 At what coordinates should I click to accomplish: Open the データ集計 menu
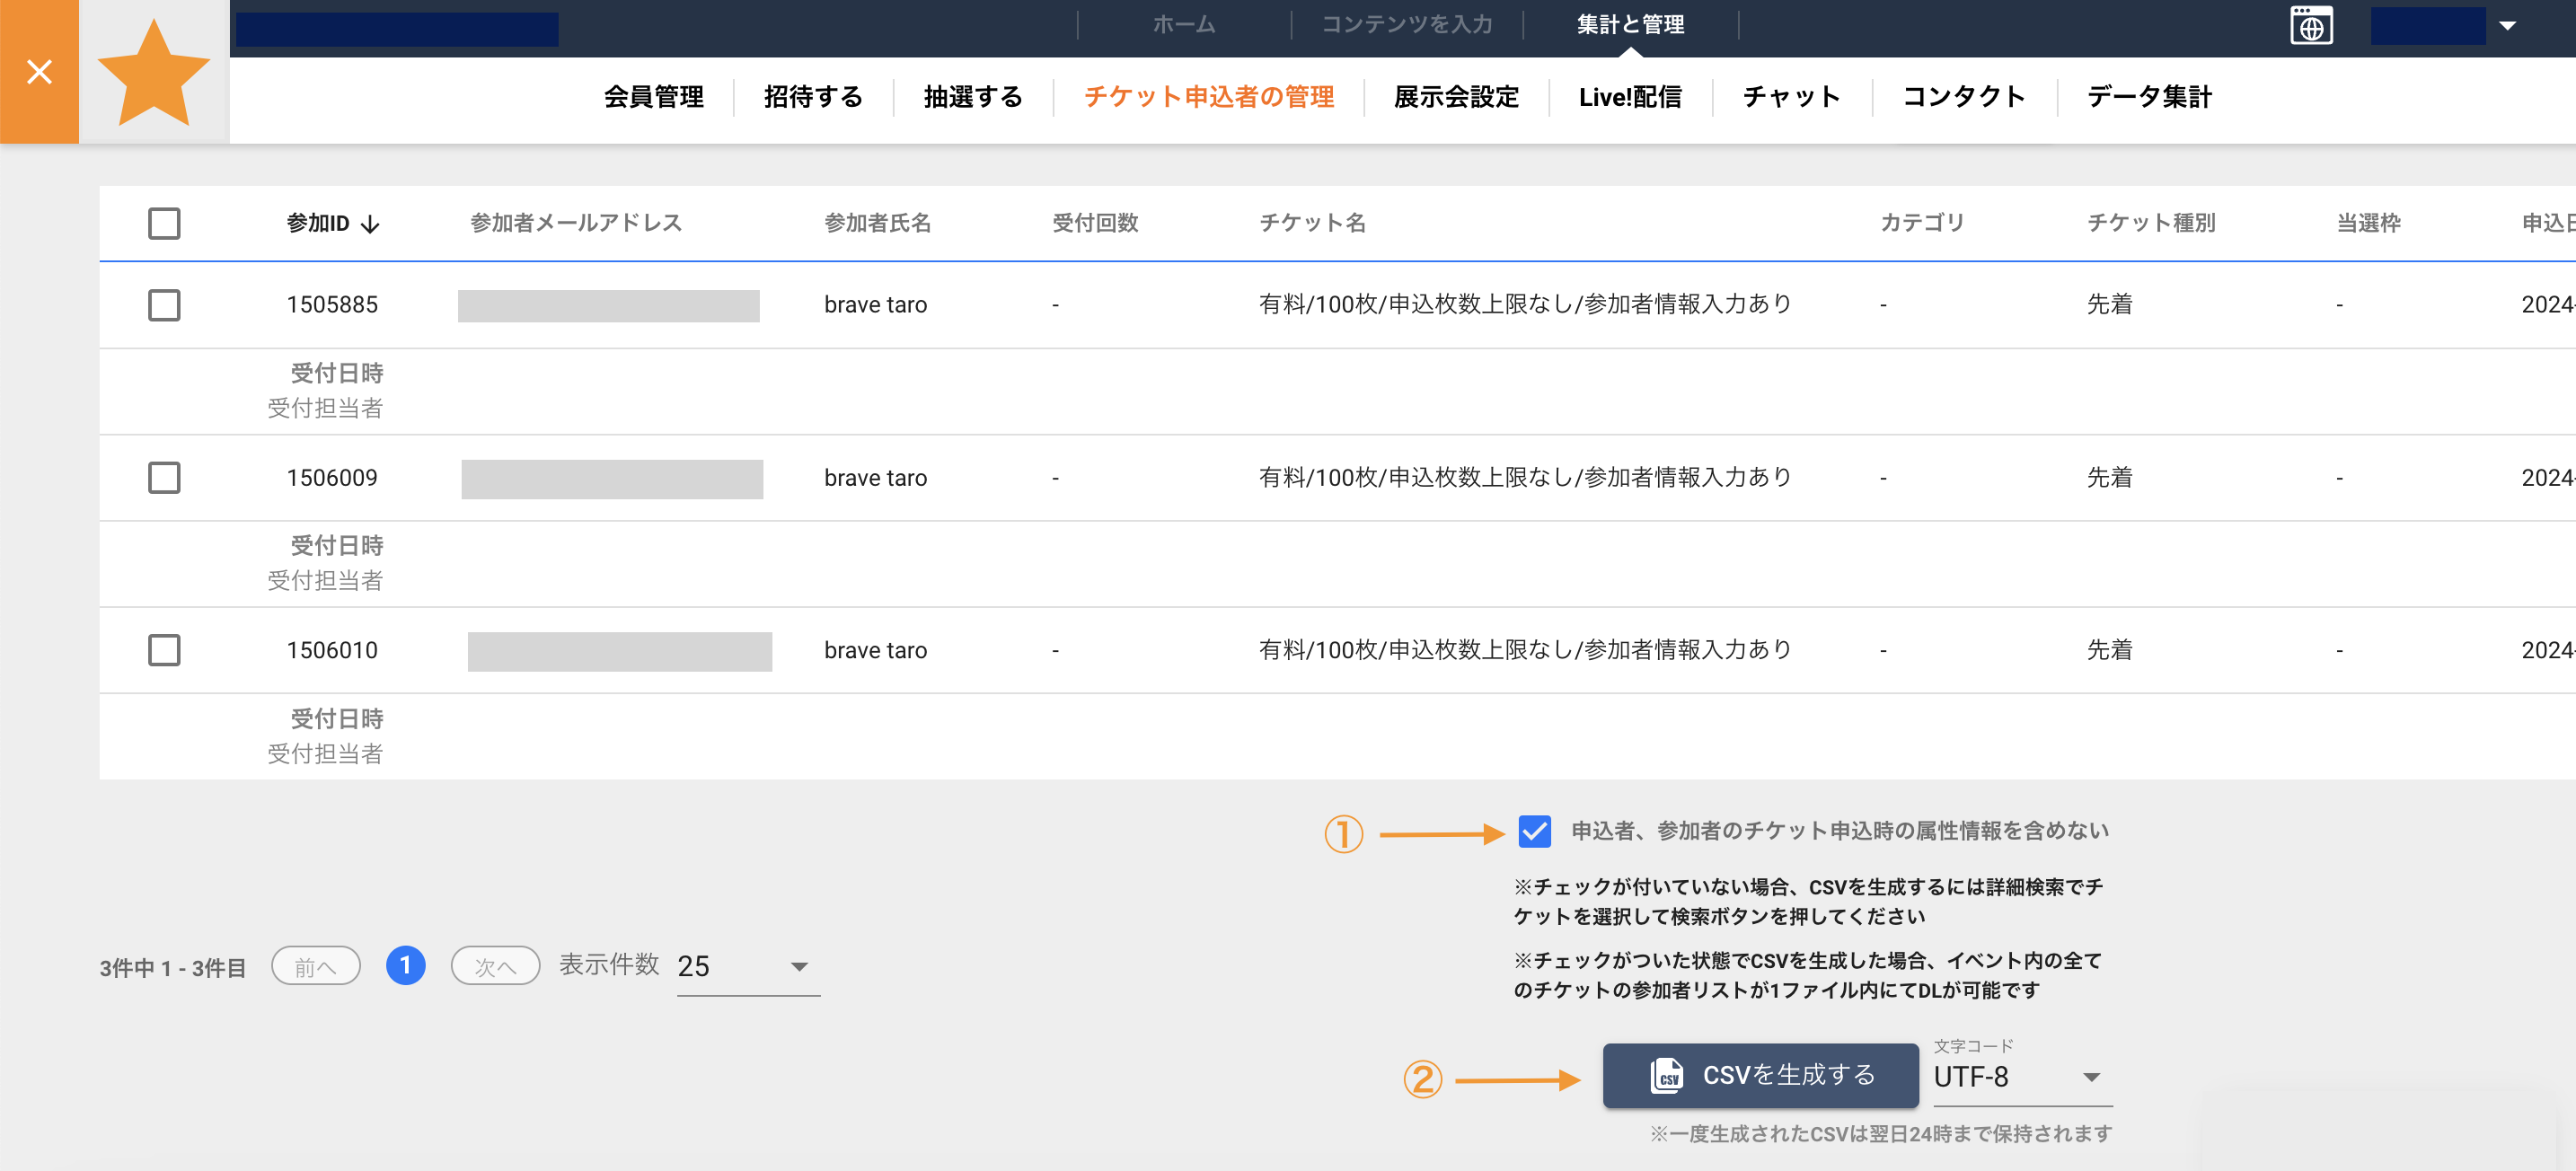2149,97
